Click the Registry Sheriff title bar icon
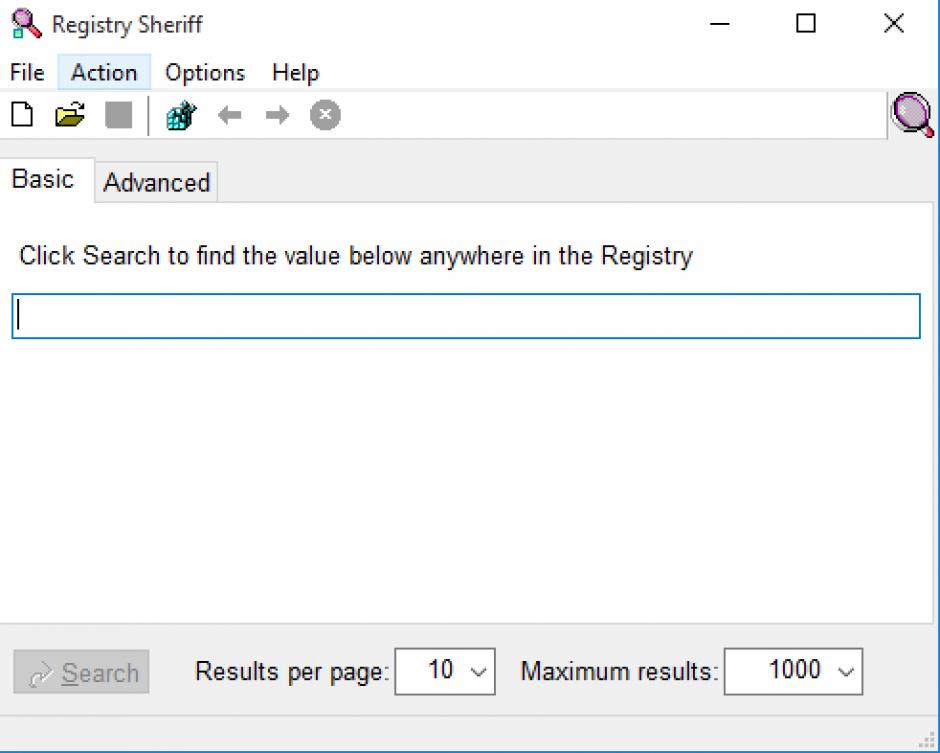The width and height of the screenshot is (940, 753). (26, 24)
